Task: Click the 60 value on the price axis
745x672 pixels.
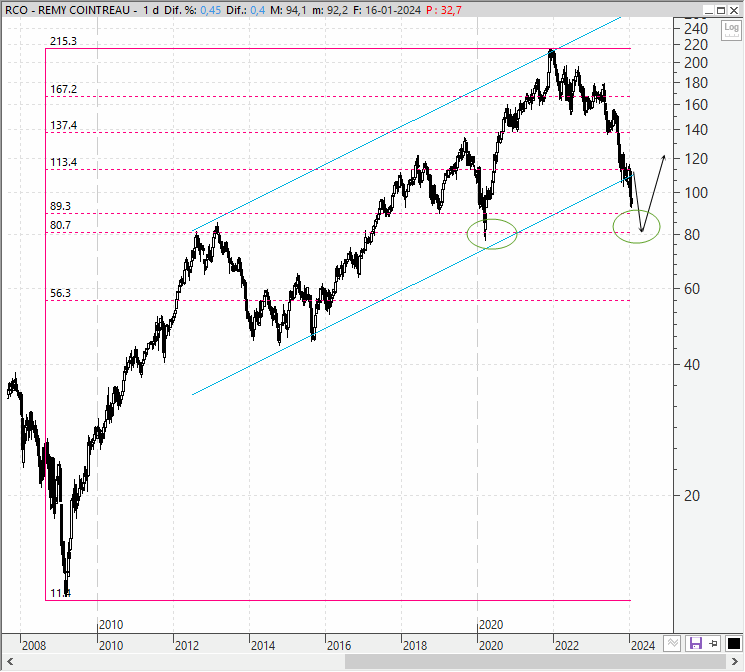Action: (x=692, y=288)
